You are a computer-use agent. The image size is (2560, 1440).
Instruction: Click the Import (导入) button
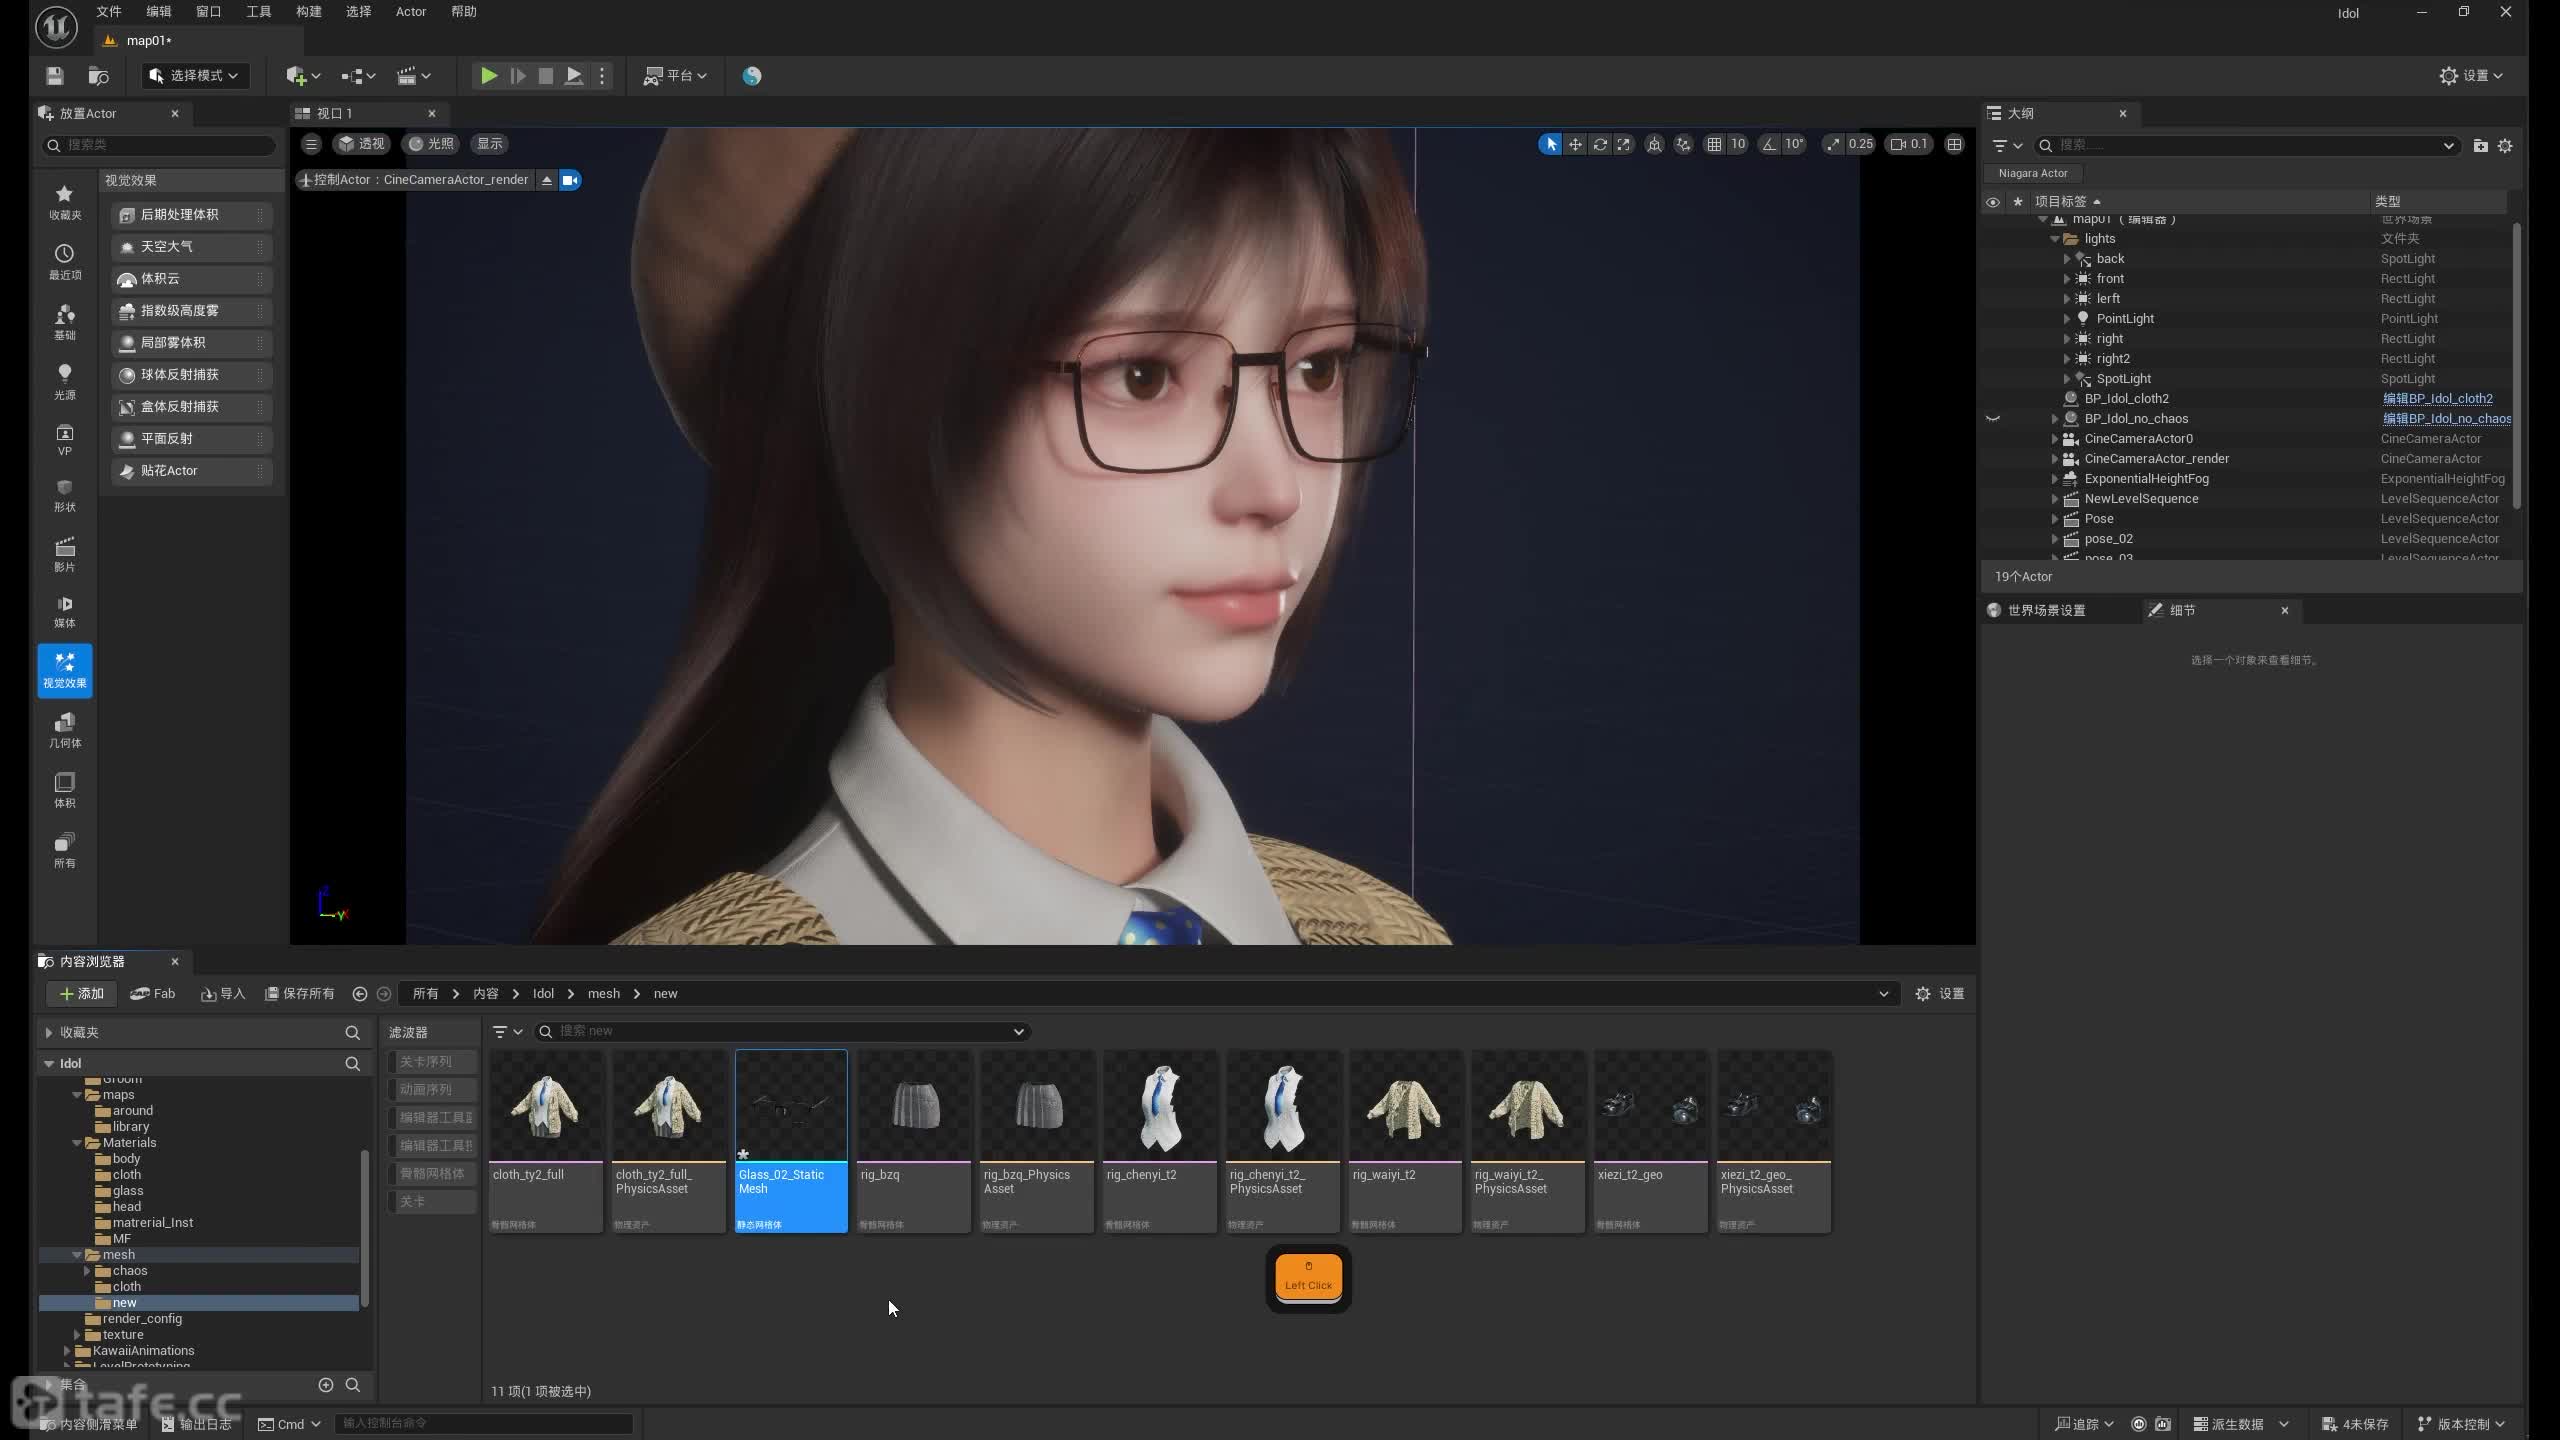coord(223,993)
